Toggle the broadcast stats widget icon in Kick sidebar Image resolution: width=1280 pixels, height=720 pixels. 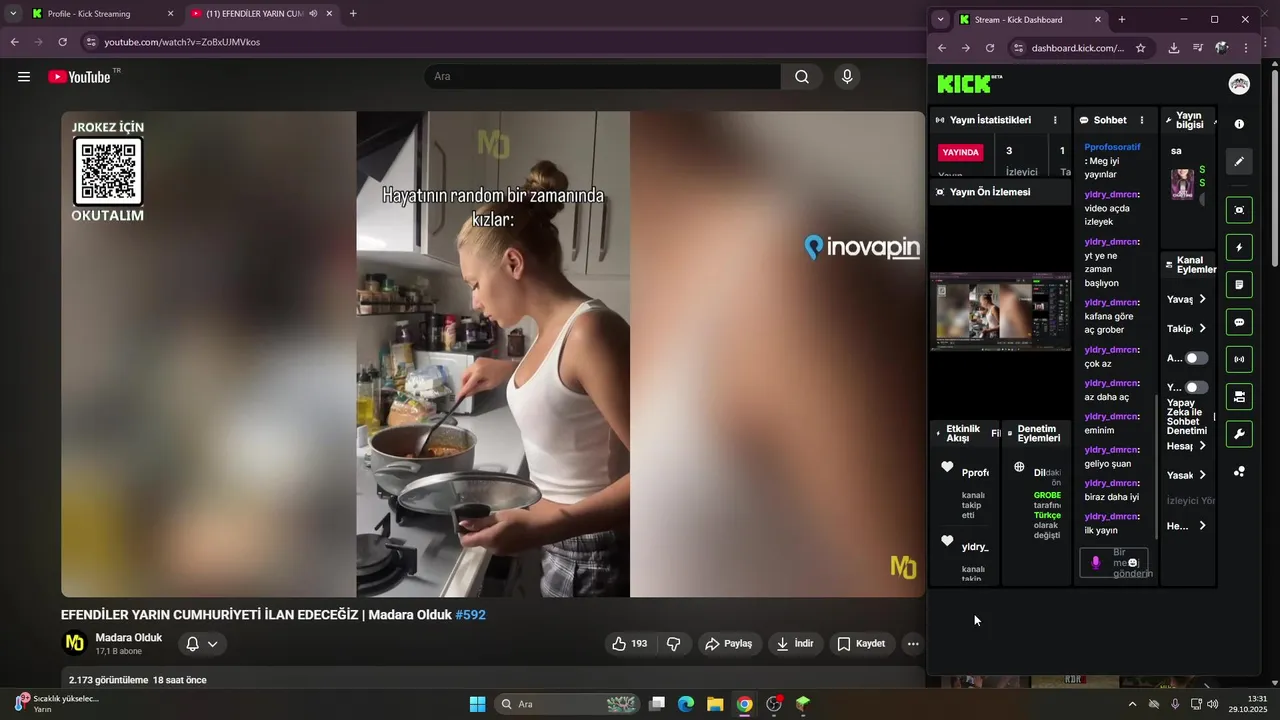[1239, 359]
